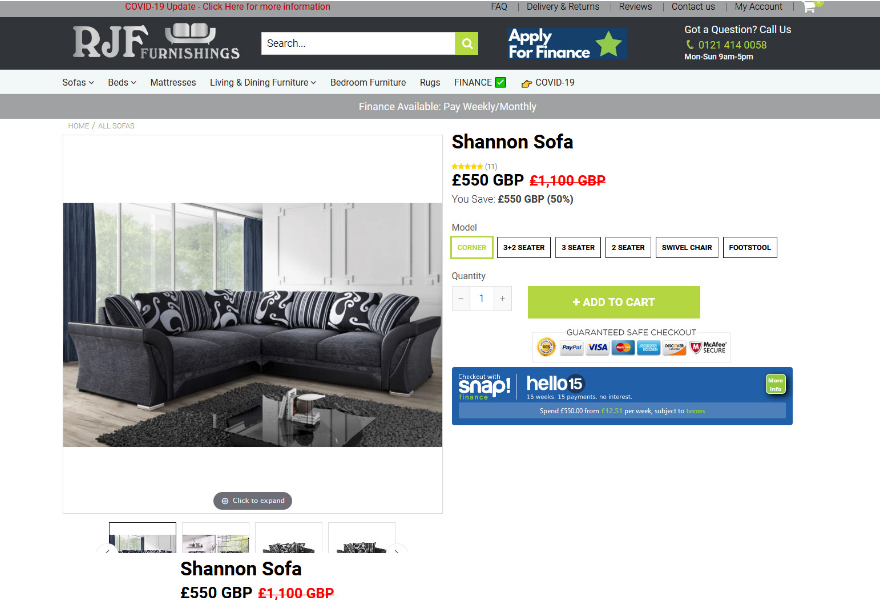Image resolution: width=880 pixels, height=600 pixels.
Task: Choose the Footstool model option
Action: point(750,248)
